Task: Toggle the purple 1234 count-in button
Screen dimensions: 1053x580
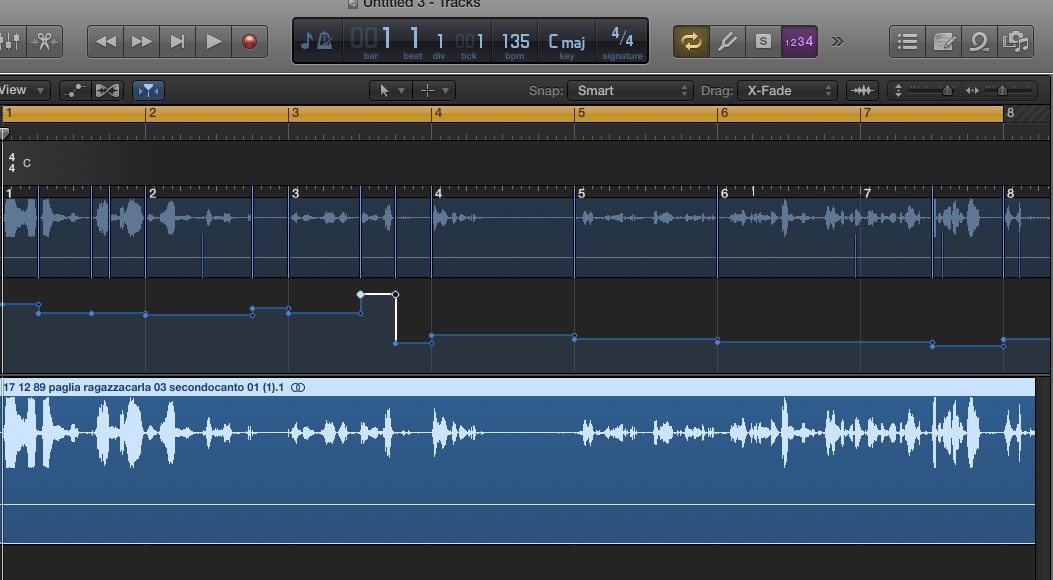Action: [x=799, y=41]
